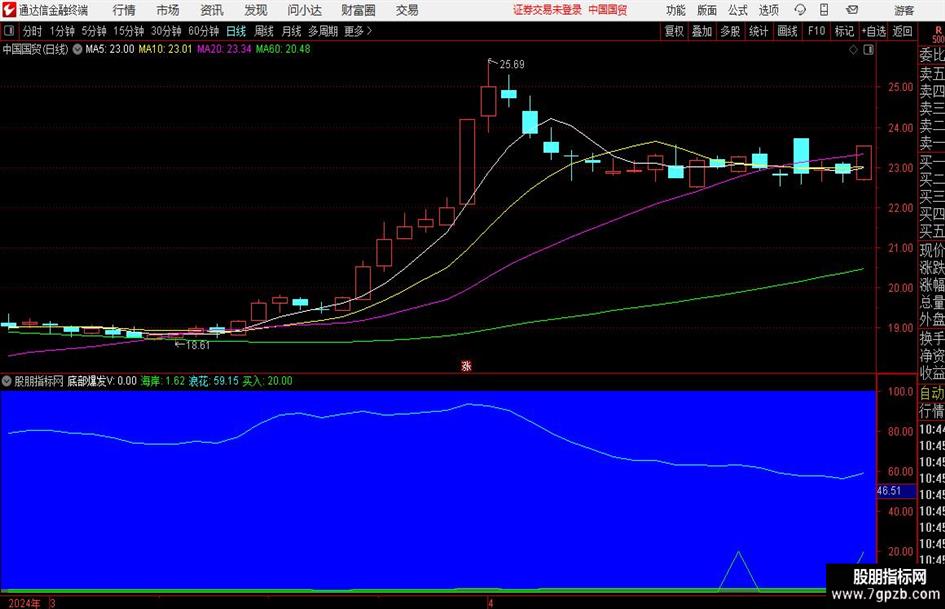Switch to 1分钟 period tab
945x609 pixels.
pyautogui.click(x=62, y=31)
